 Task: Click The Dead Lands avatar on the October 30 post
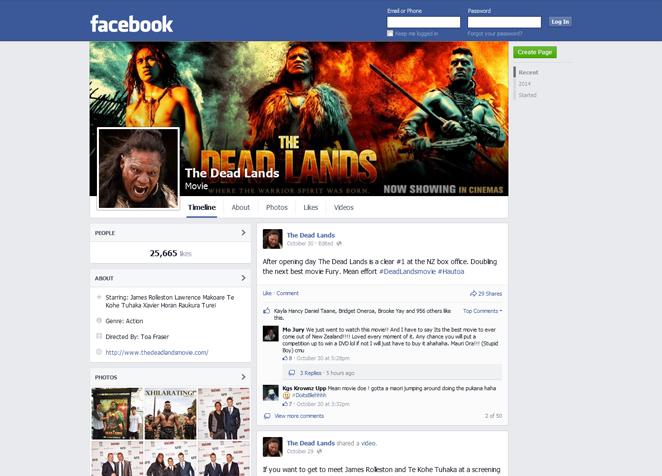click(272, 239)
